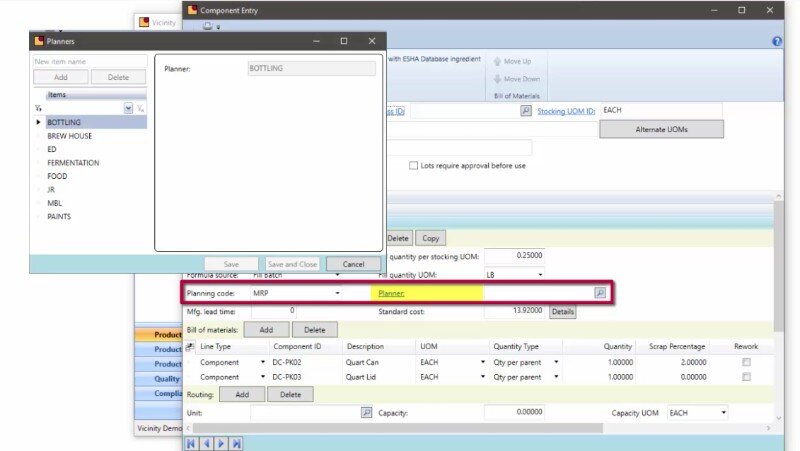Toggle Rework checkbox for Quart Lid row
The width and height of the screenshot is (800, 451).
coord(746,377)
